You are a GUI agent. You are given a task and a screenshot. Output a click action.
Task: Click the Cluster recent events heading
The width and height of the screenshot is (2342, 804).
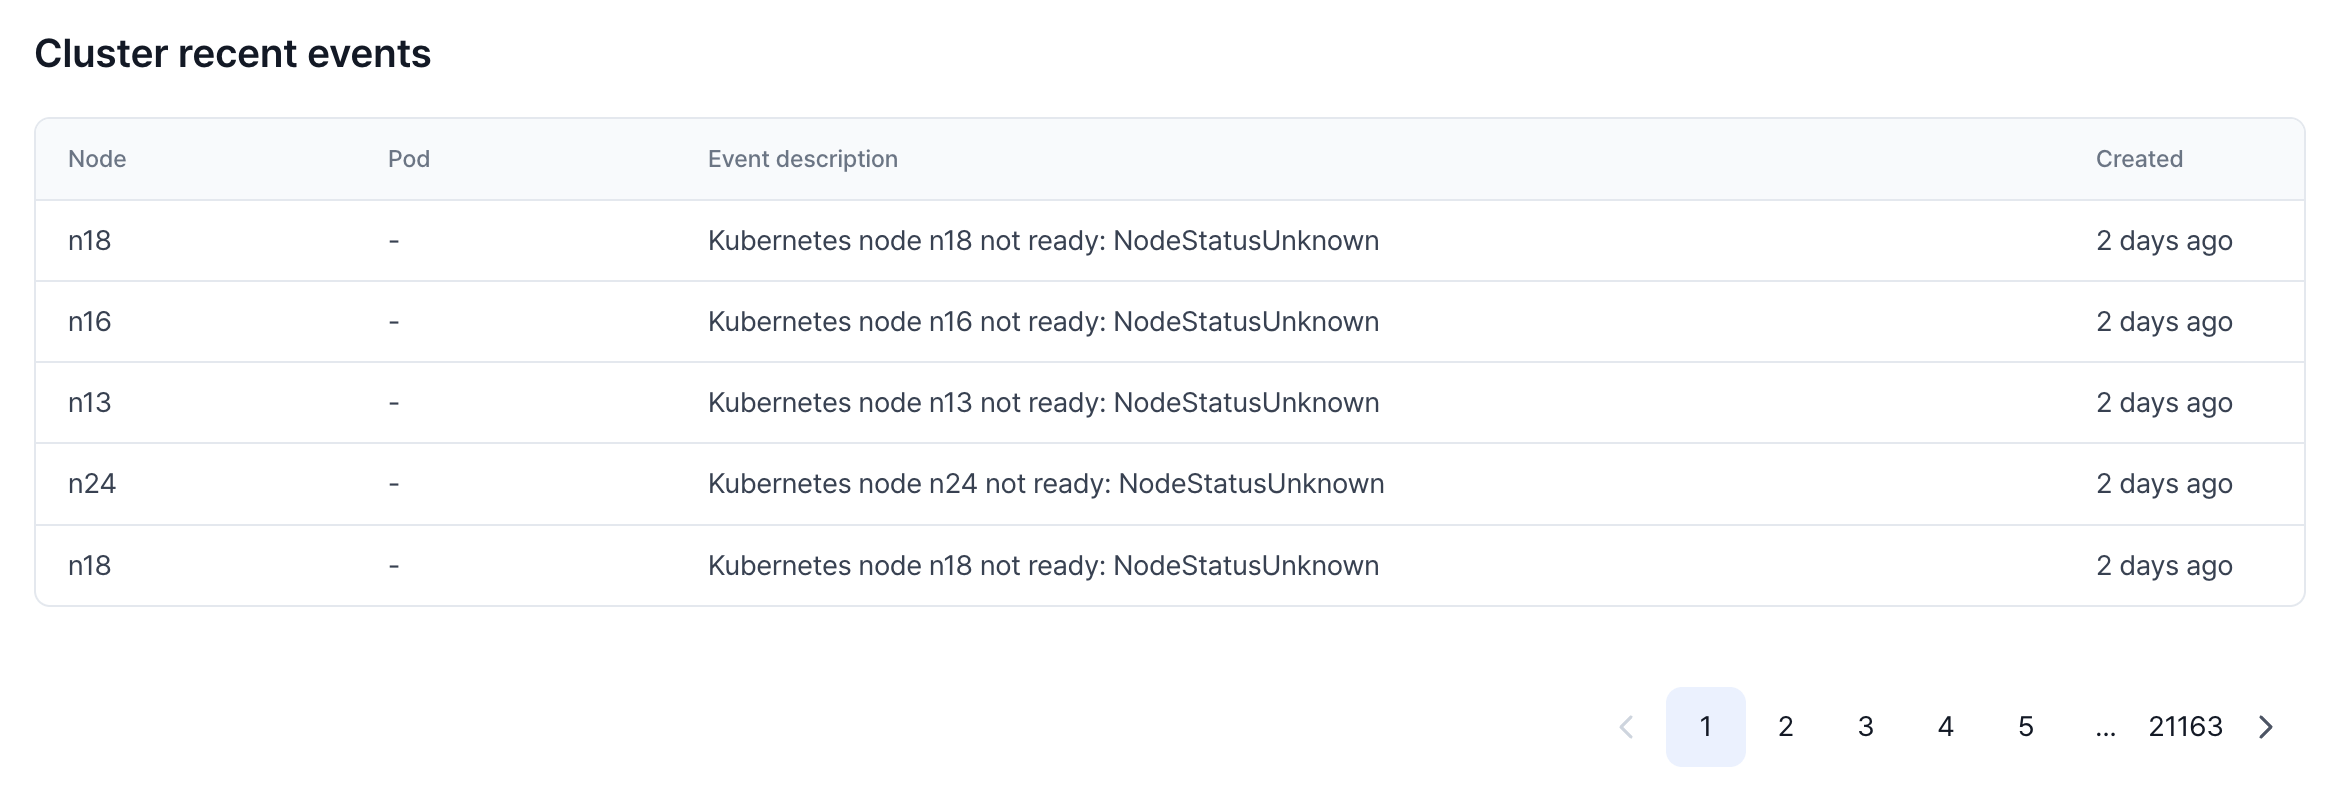[233, 54]
